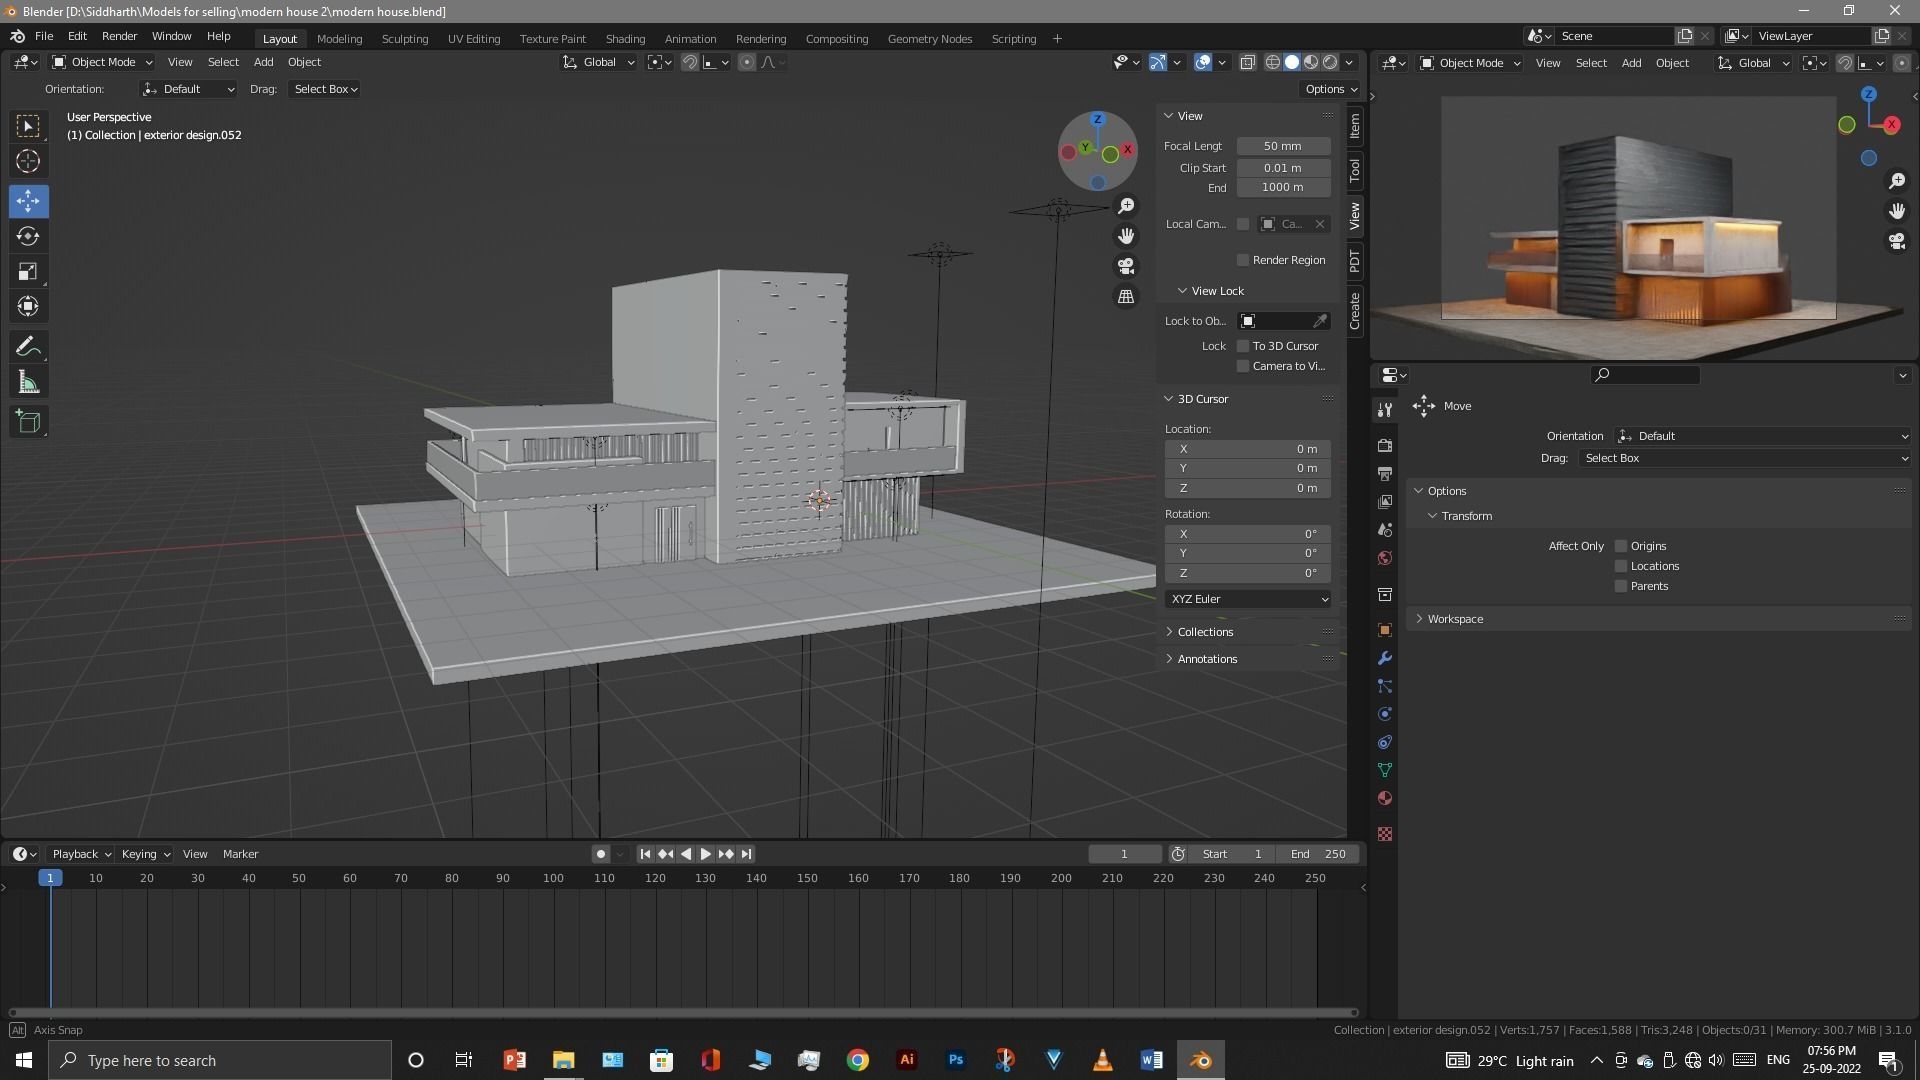This screenshot has height=1080, width=1920.
Task: Toggle X-ray mode in main viewport header
Action: pos(1248,62)
